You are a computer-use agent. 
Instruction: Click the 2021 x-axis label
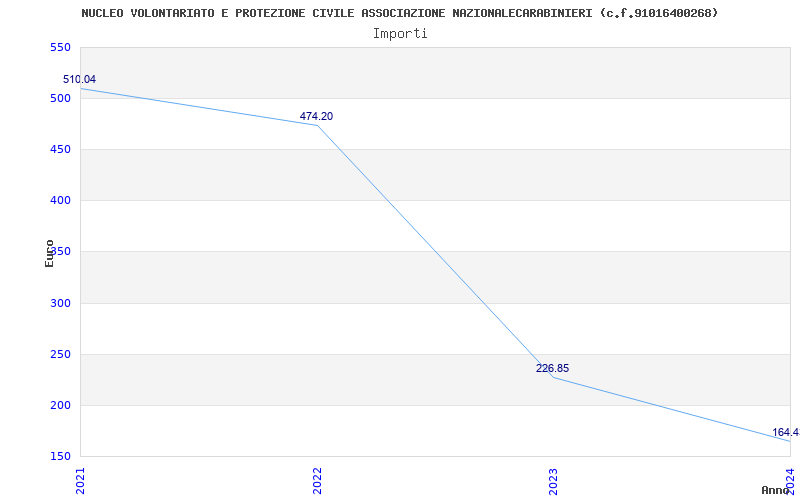coord(81,481)
